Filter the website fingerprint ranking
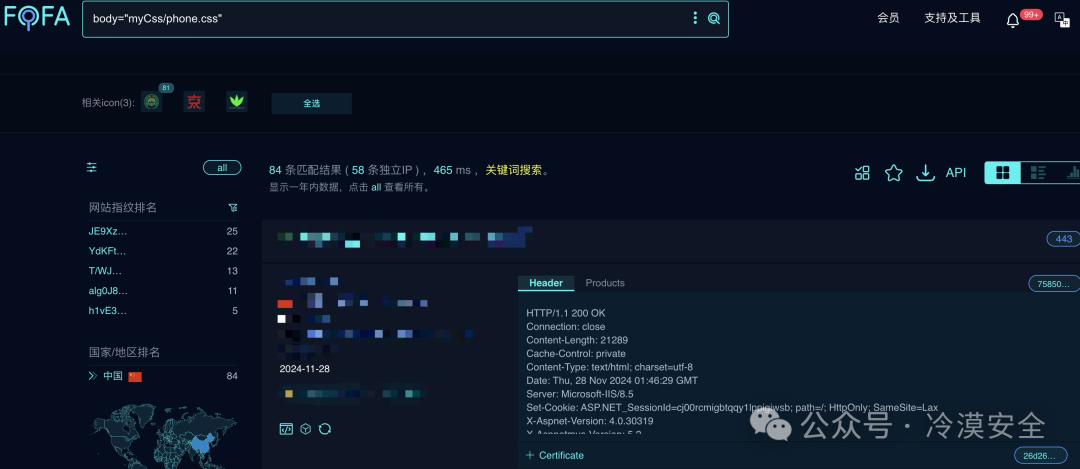 233,207
